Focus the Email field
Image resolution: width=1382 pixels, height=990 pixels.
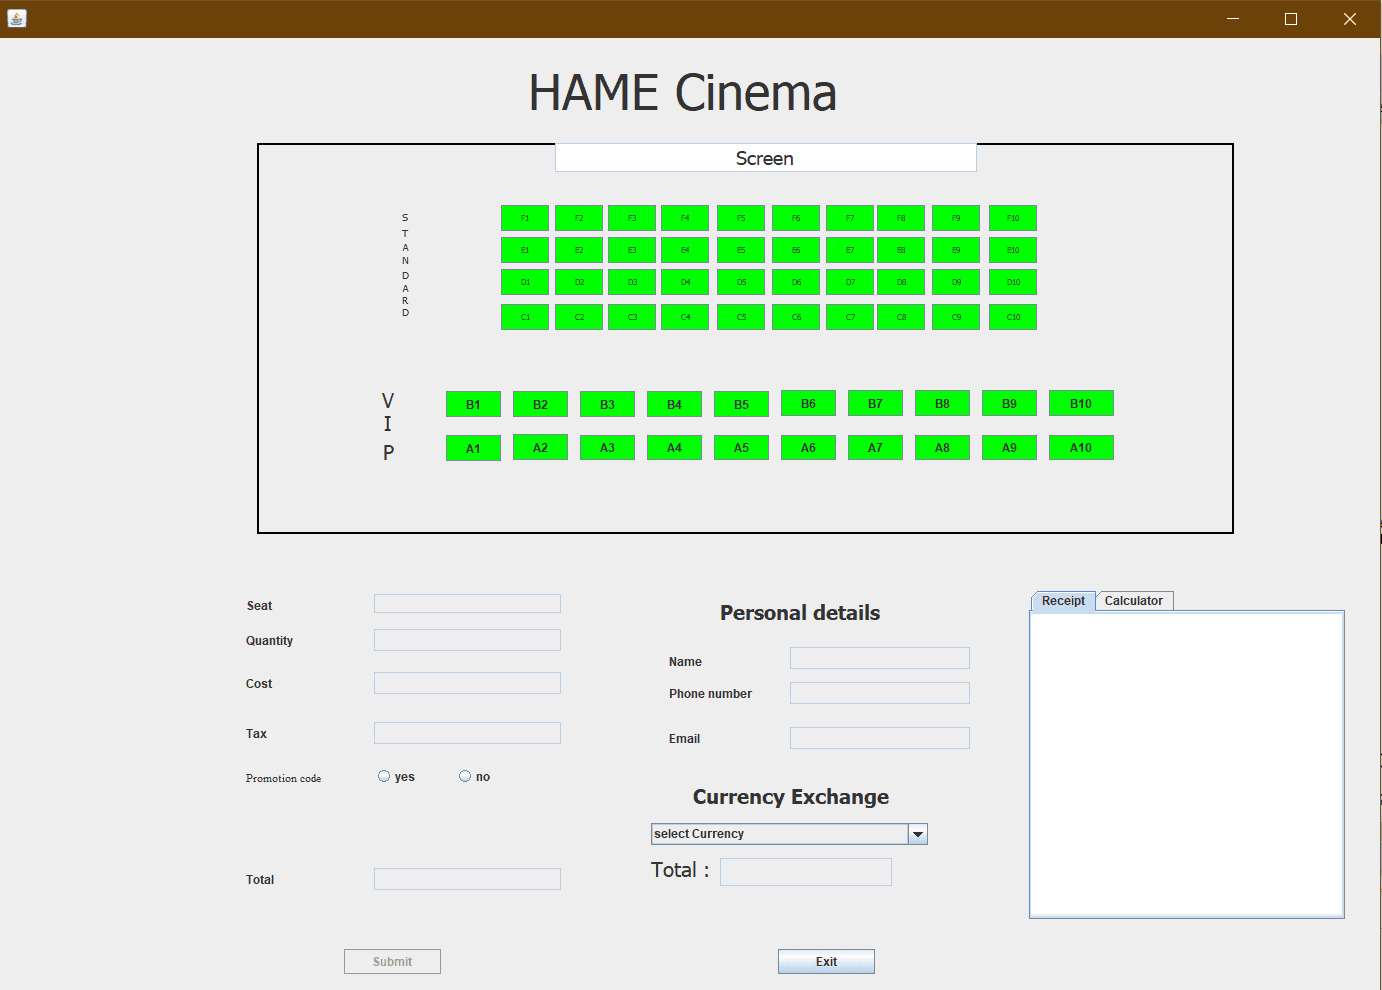(x=880, y=738)
